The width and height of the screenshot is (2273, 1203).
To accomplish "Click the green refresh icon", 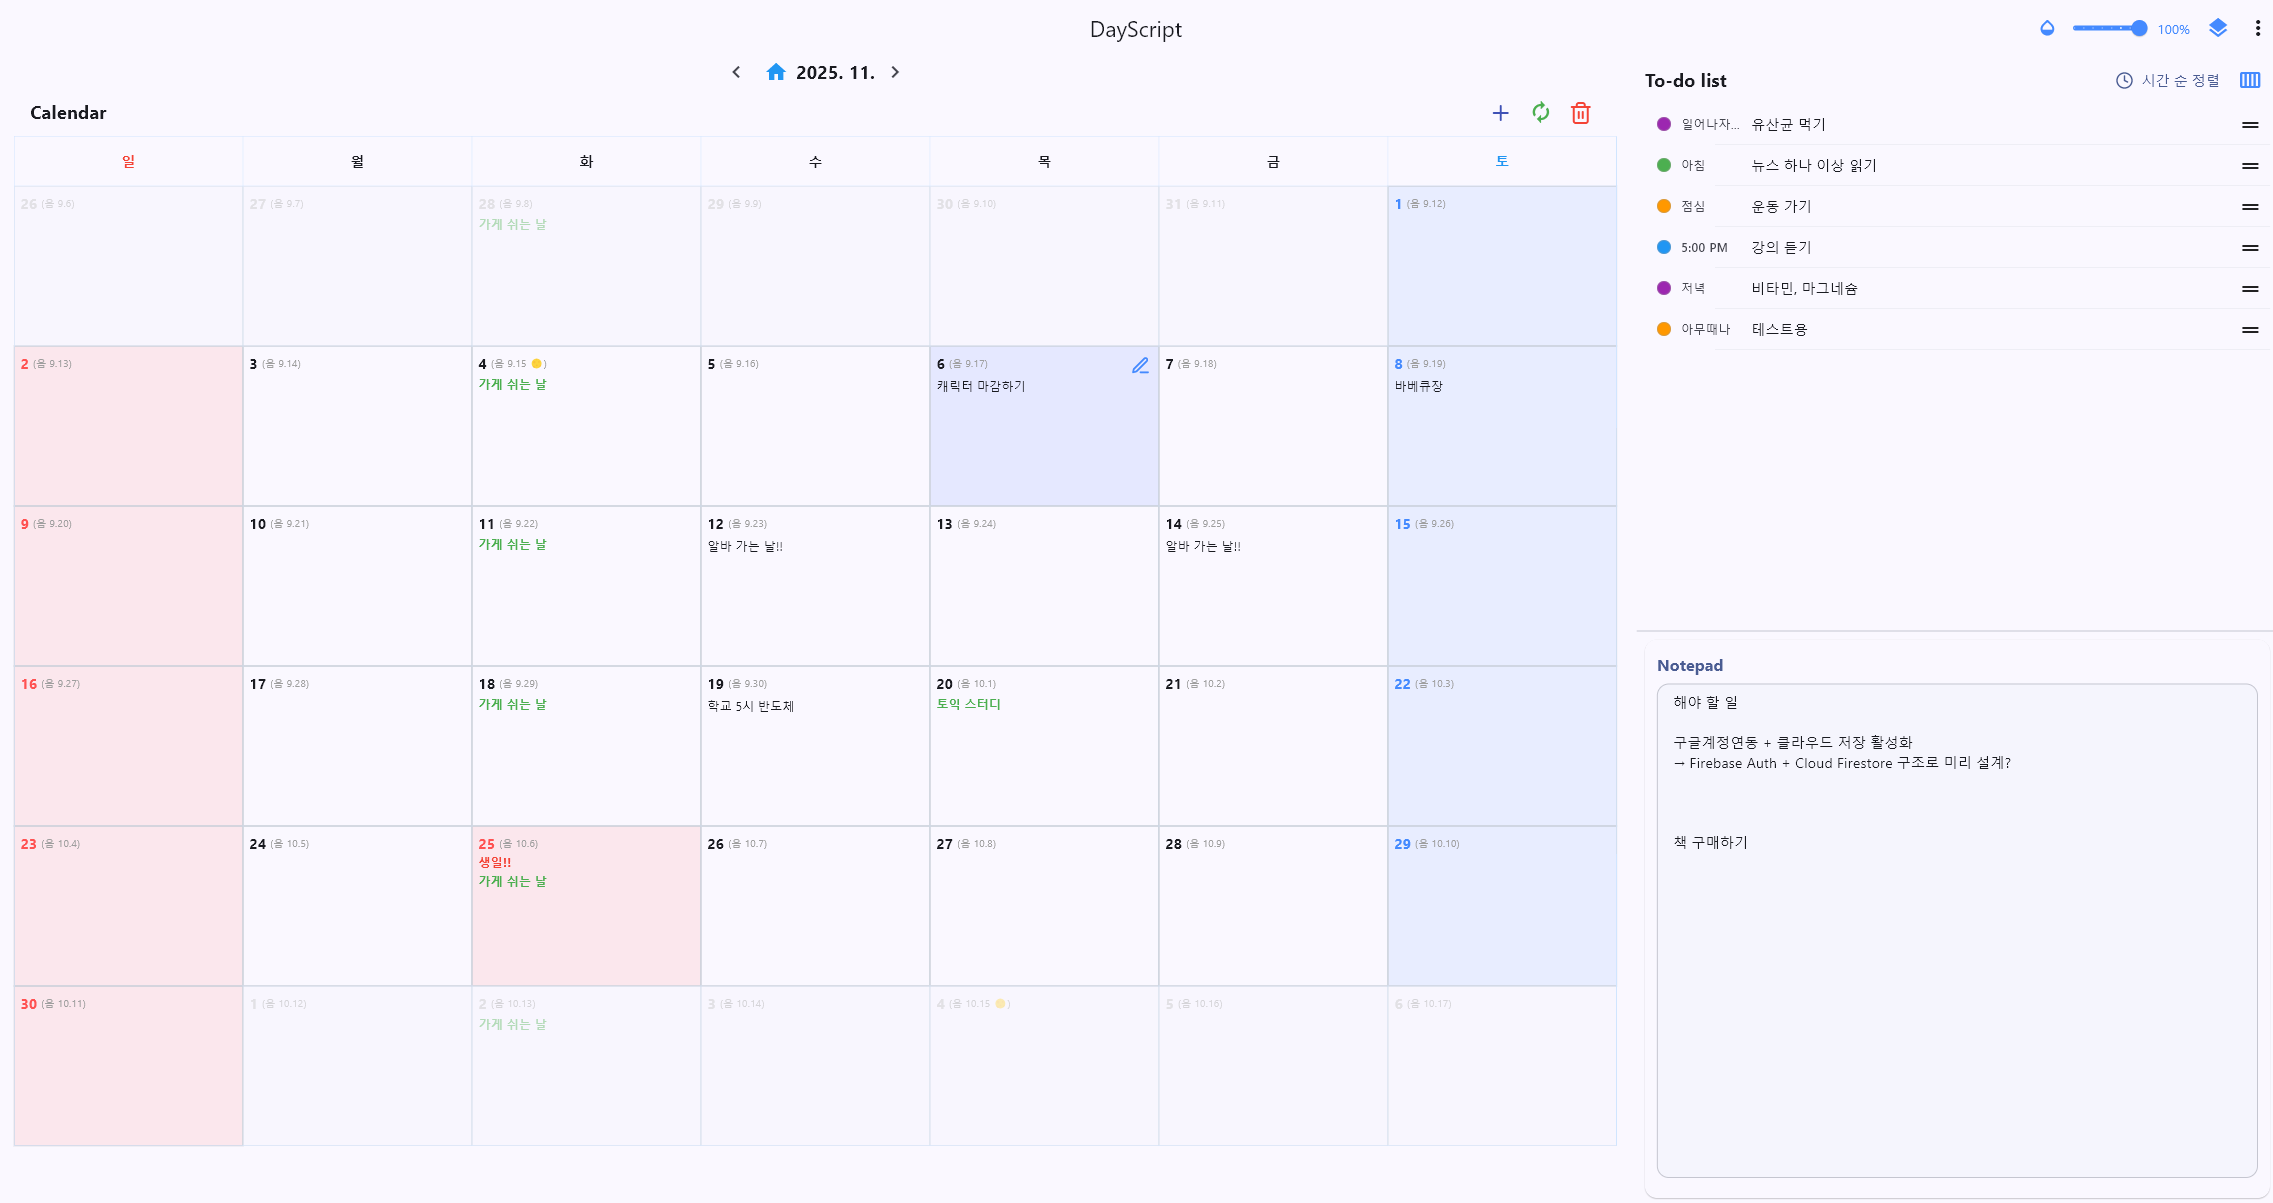I will pos(1540,113).
